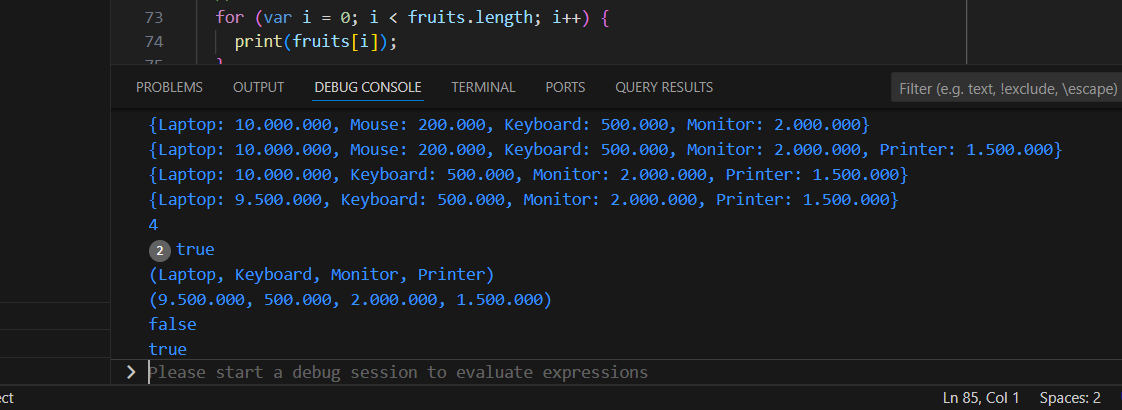The width and height of the screenshot is (1122, 410).
Task: Focus the debug console Filter box
Action: tap(1005, 88)
